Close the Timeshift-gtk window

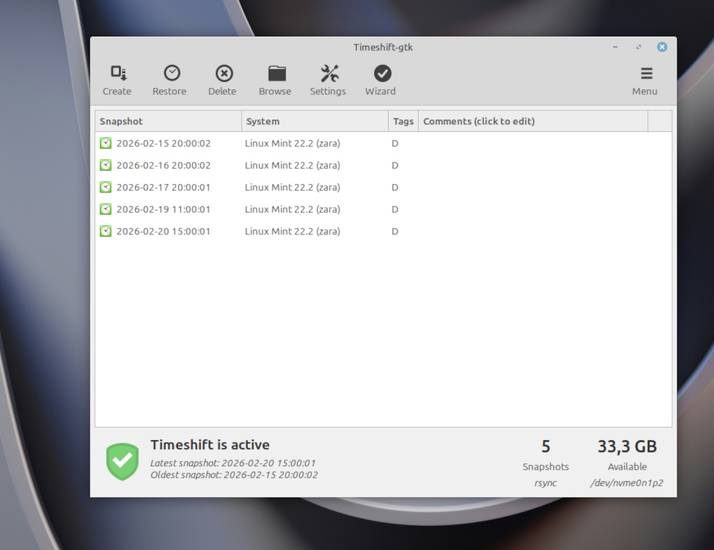coord(662,47)
